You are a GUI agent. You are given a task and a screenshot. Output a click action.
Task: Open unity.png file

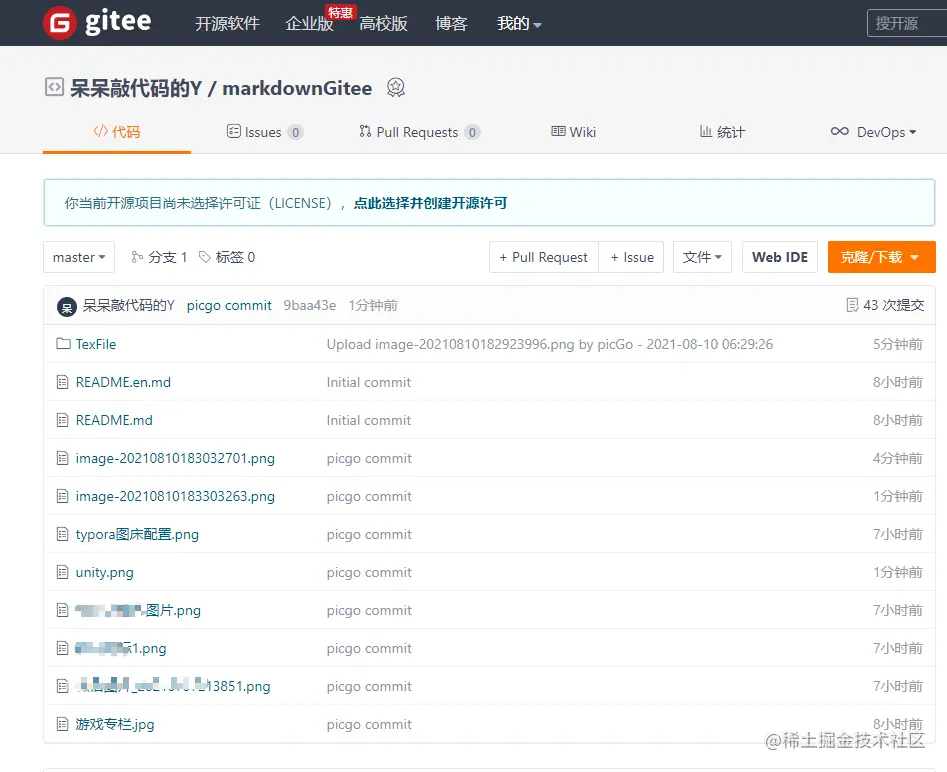104,572
